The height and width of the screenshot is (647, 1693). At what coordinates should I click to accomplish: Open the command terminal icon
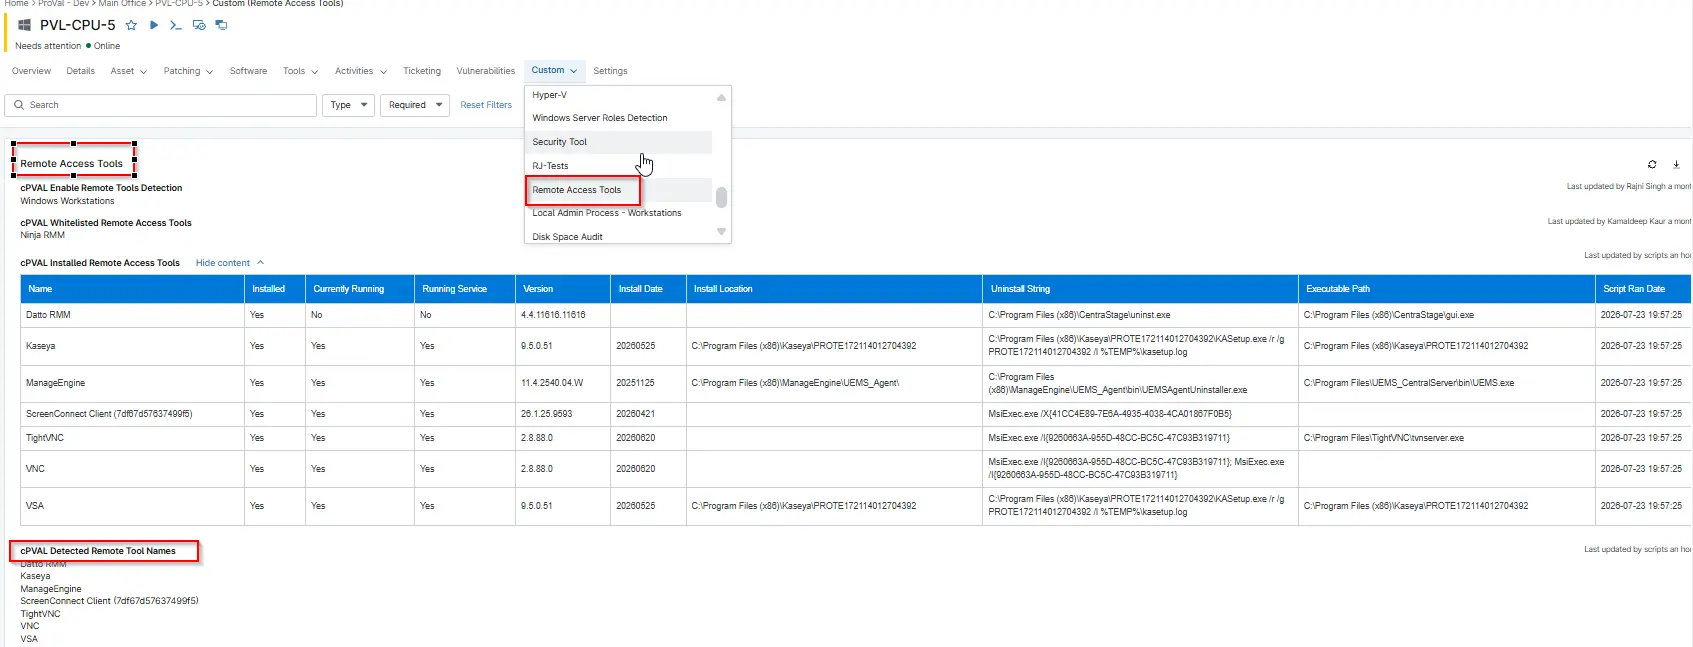tap(176, 25)
